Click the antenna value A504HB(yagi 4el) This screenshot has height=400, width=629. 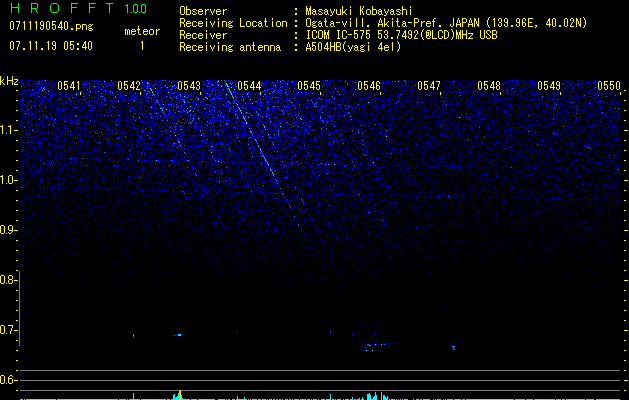point(353,47)
